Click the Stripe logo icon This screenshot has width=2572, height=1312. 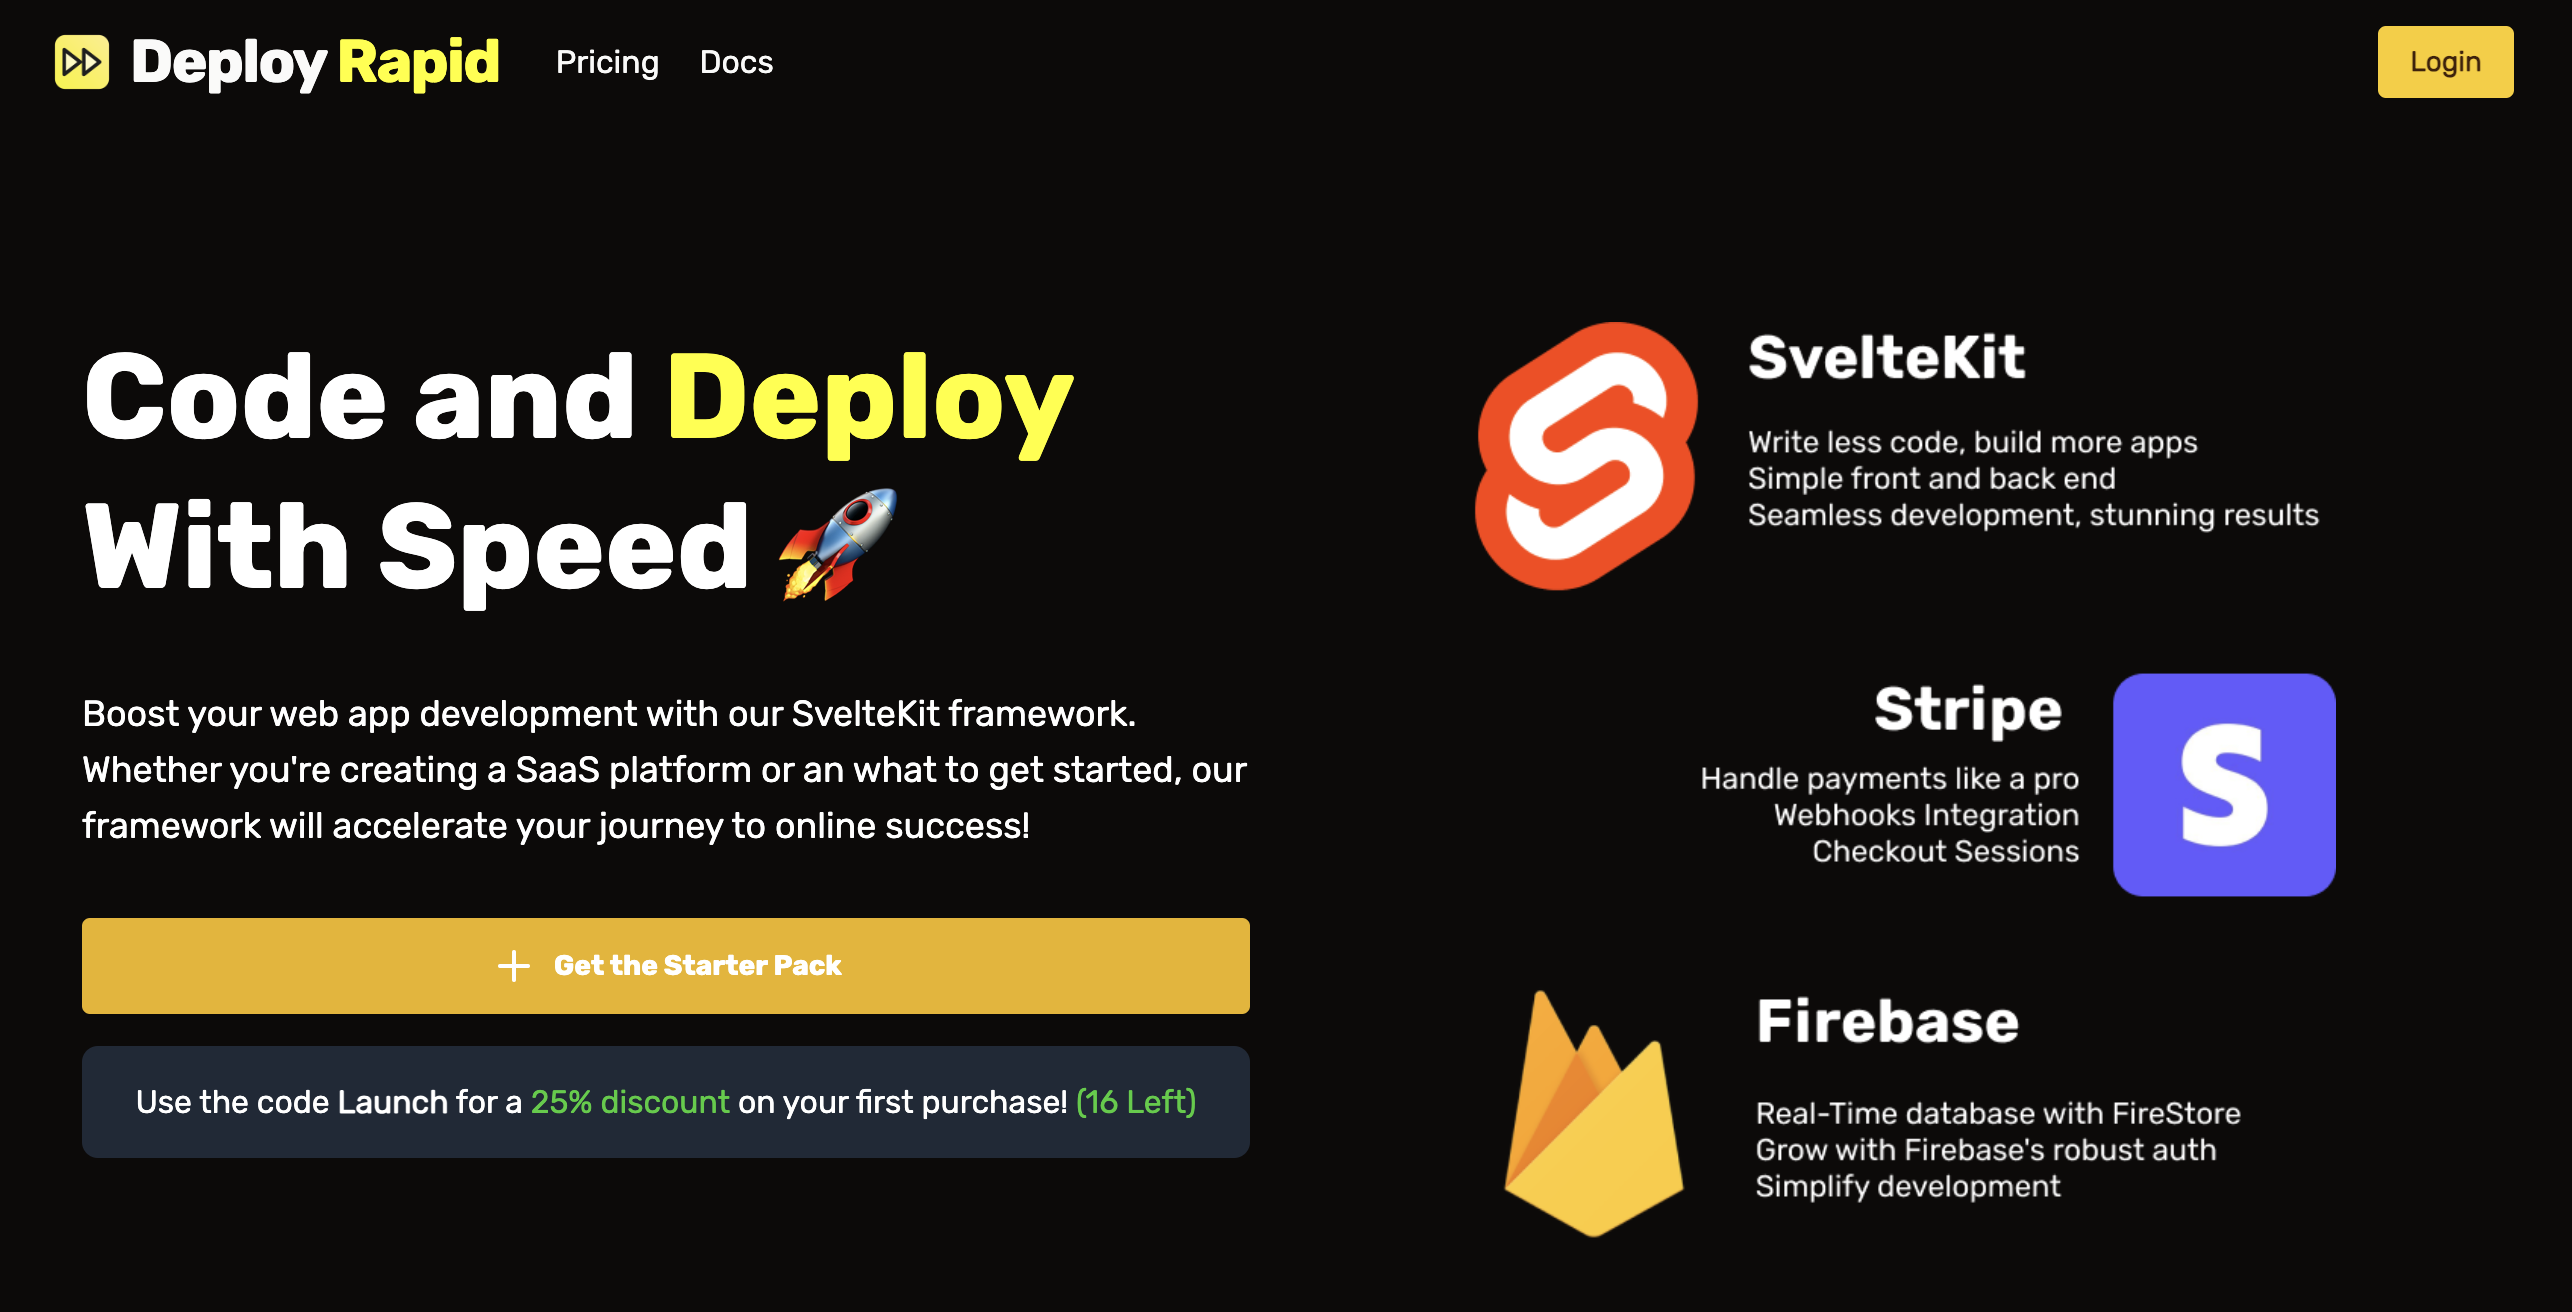(x=2224, y=785)
